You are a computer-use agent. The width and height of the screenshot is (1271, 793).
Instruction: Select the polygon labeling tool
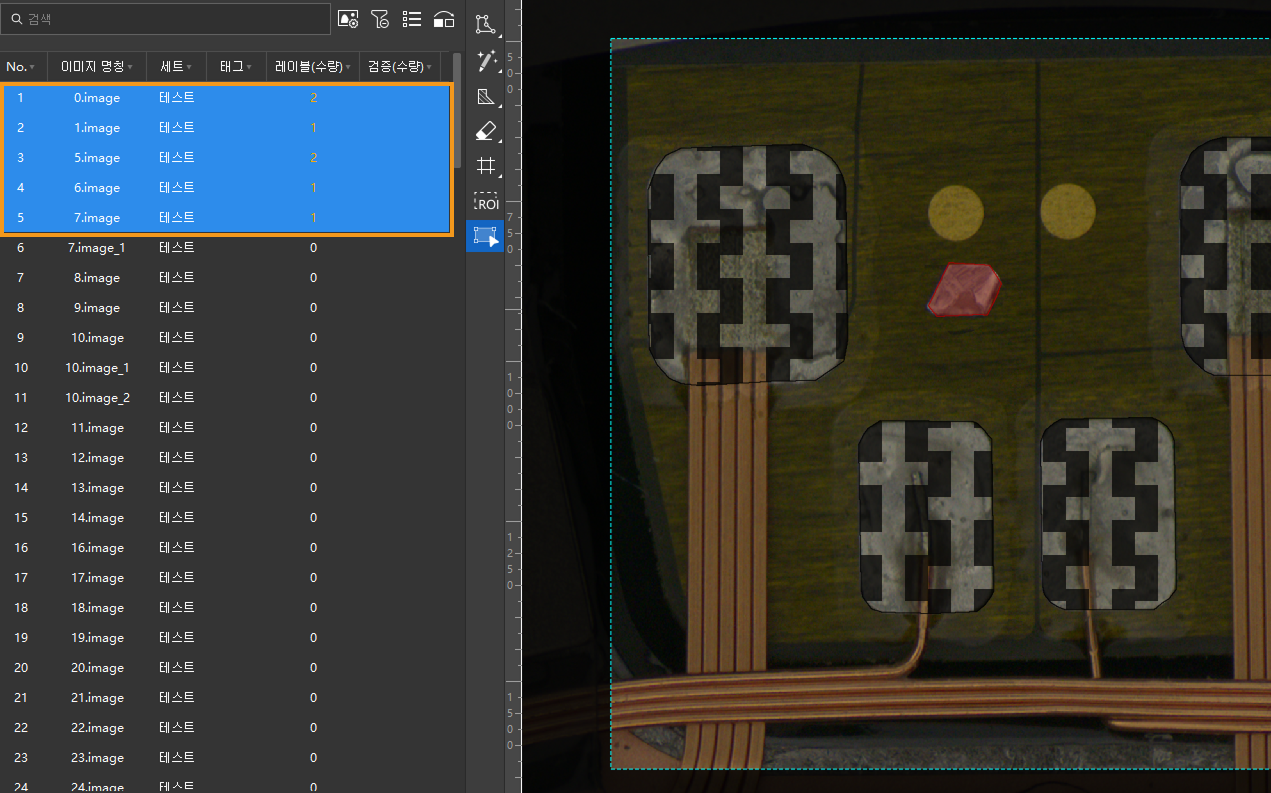point(486,24)
